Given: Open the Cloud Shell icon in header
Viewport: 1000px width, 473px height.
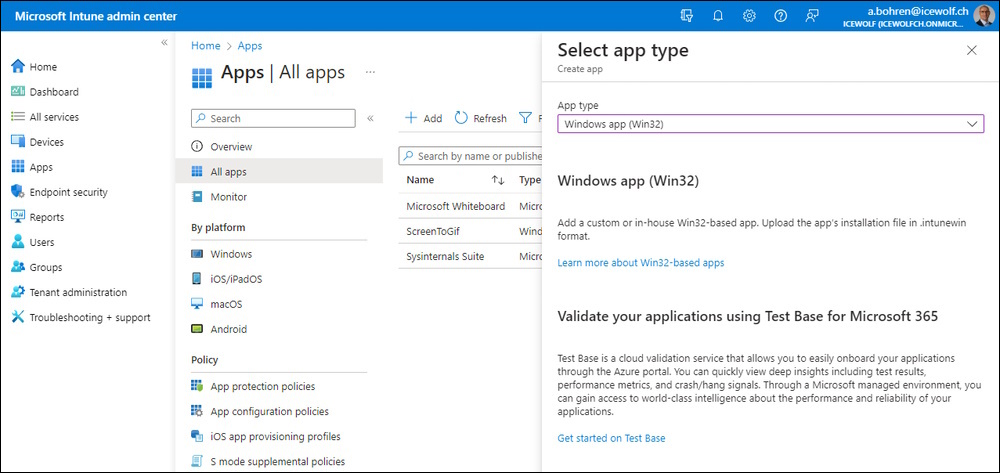Looking at the screenshot, I should 687,16.
